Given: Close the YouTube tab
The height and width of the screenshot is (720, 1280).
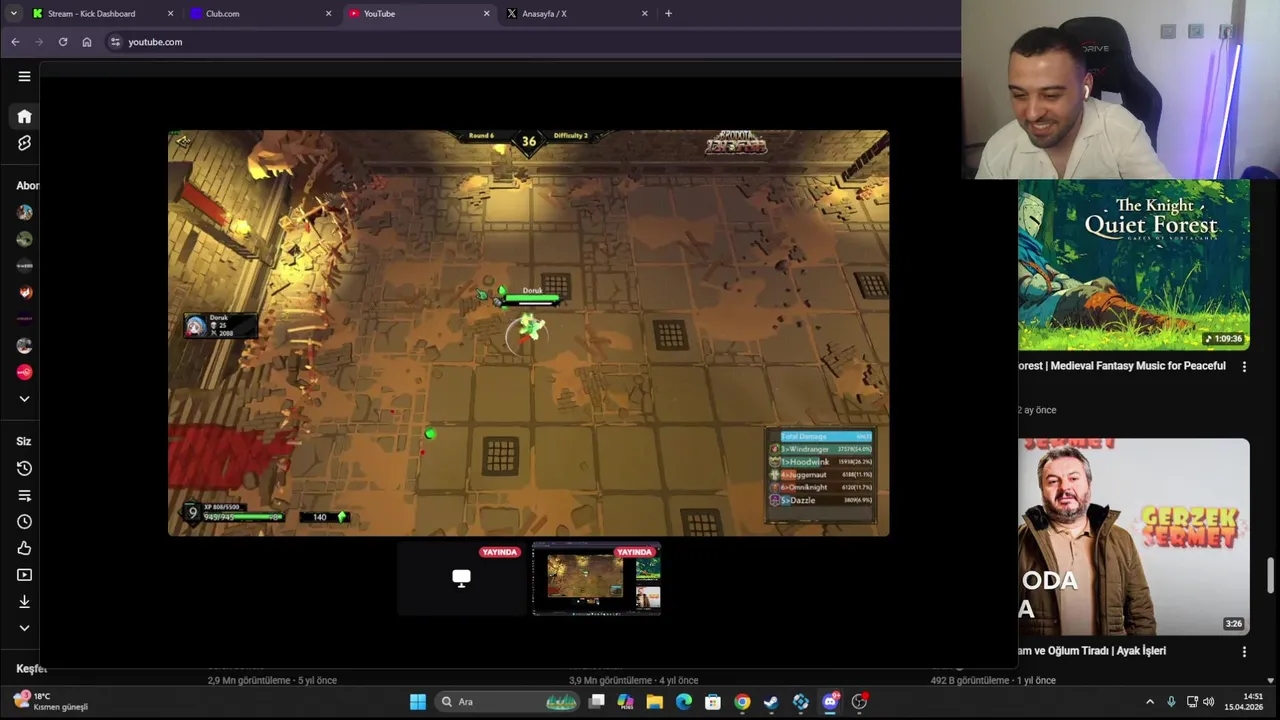Looking at the screenshot, I should [487, 14].
